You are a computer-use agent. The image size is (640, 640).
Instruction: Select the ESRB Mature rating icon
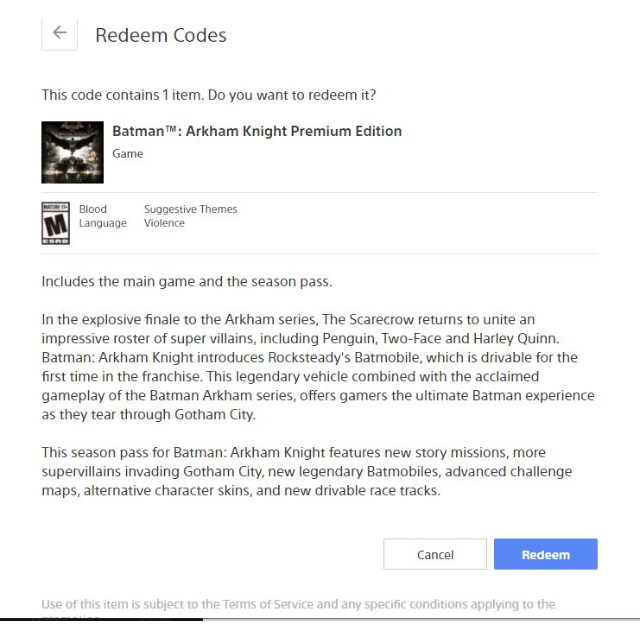(x=56, y=223)
